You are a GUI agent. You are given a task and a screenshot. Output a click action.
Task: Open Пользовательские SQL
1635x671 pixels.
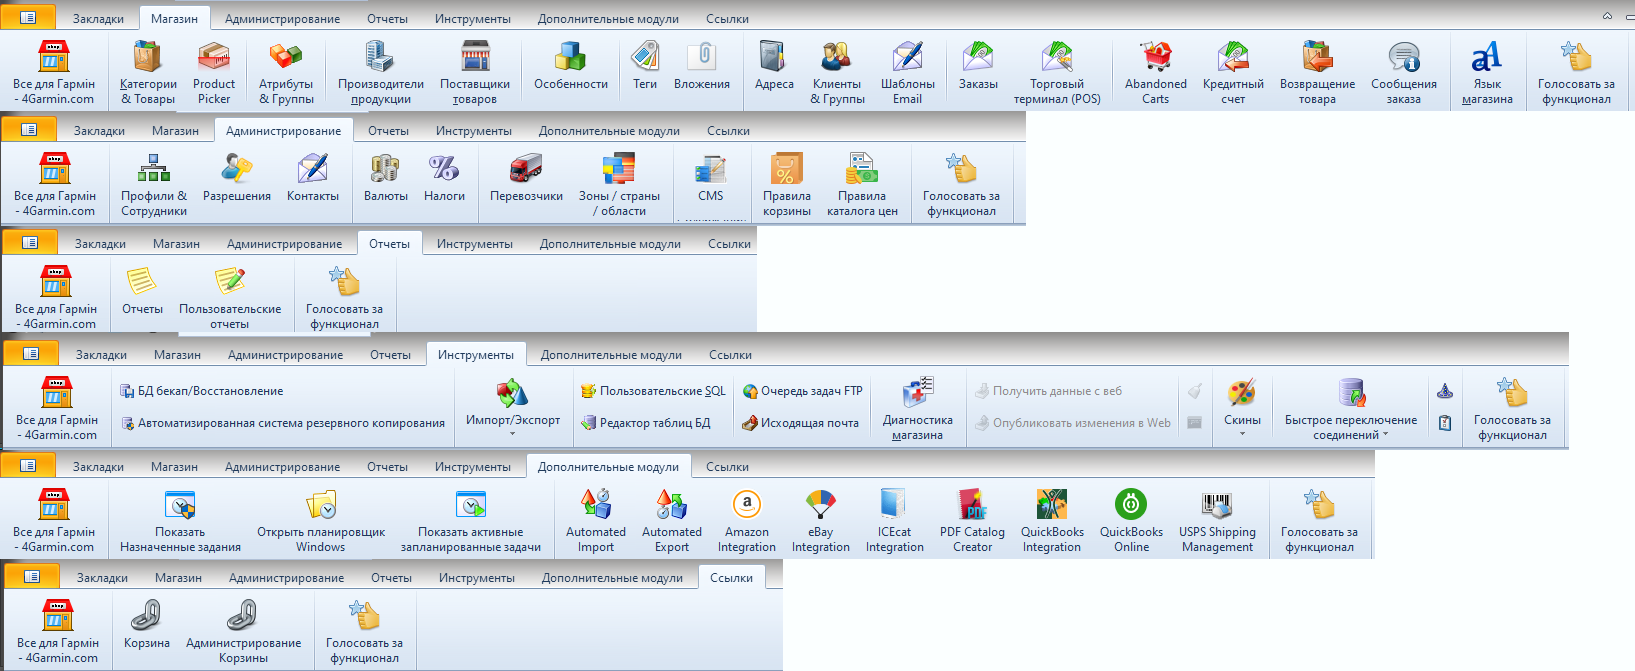pyautogui.click(x=653, y=391)
